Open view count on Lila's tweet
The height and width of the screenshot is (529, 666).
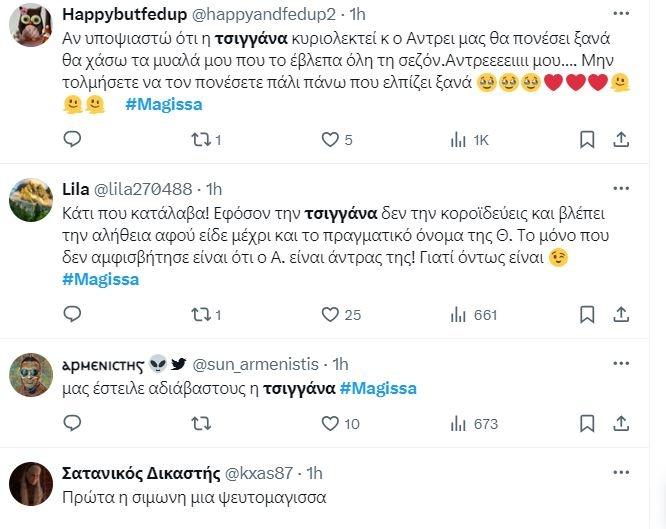(458, 314)
